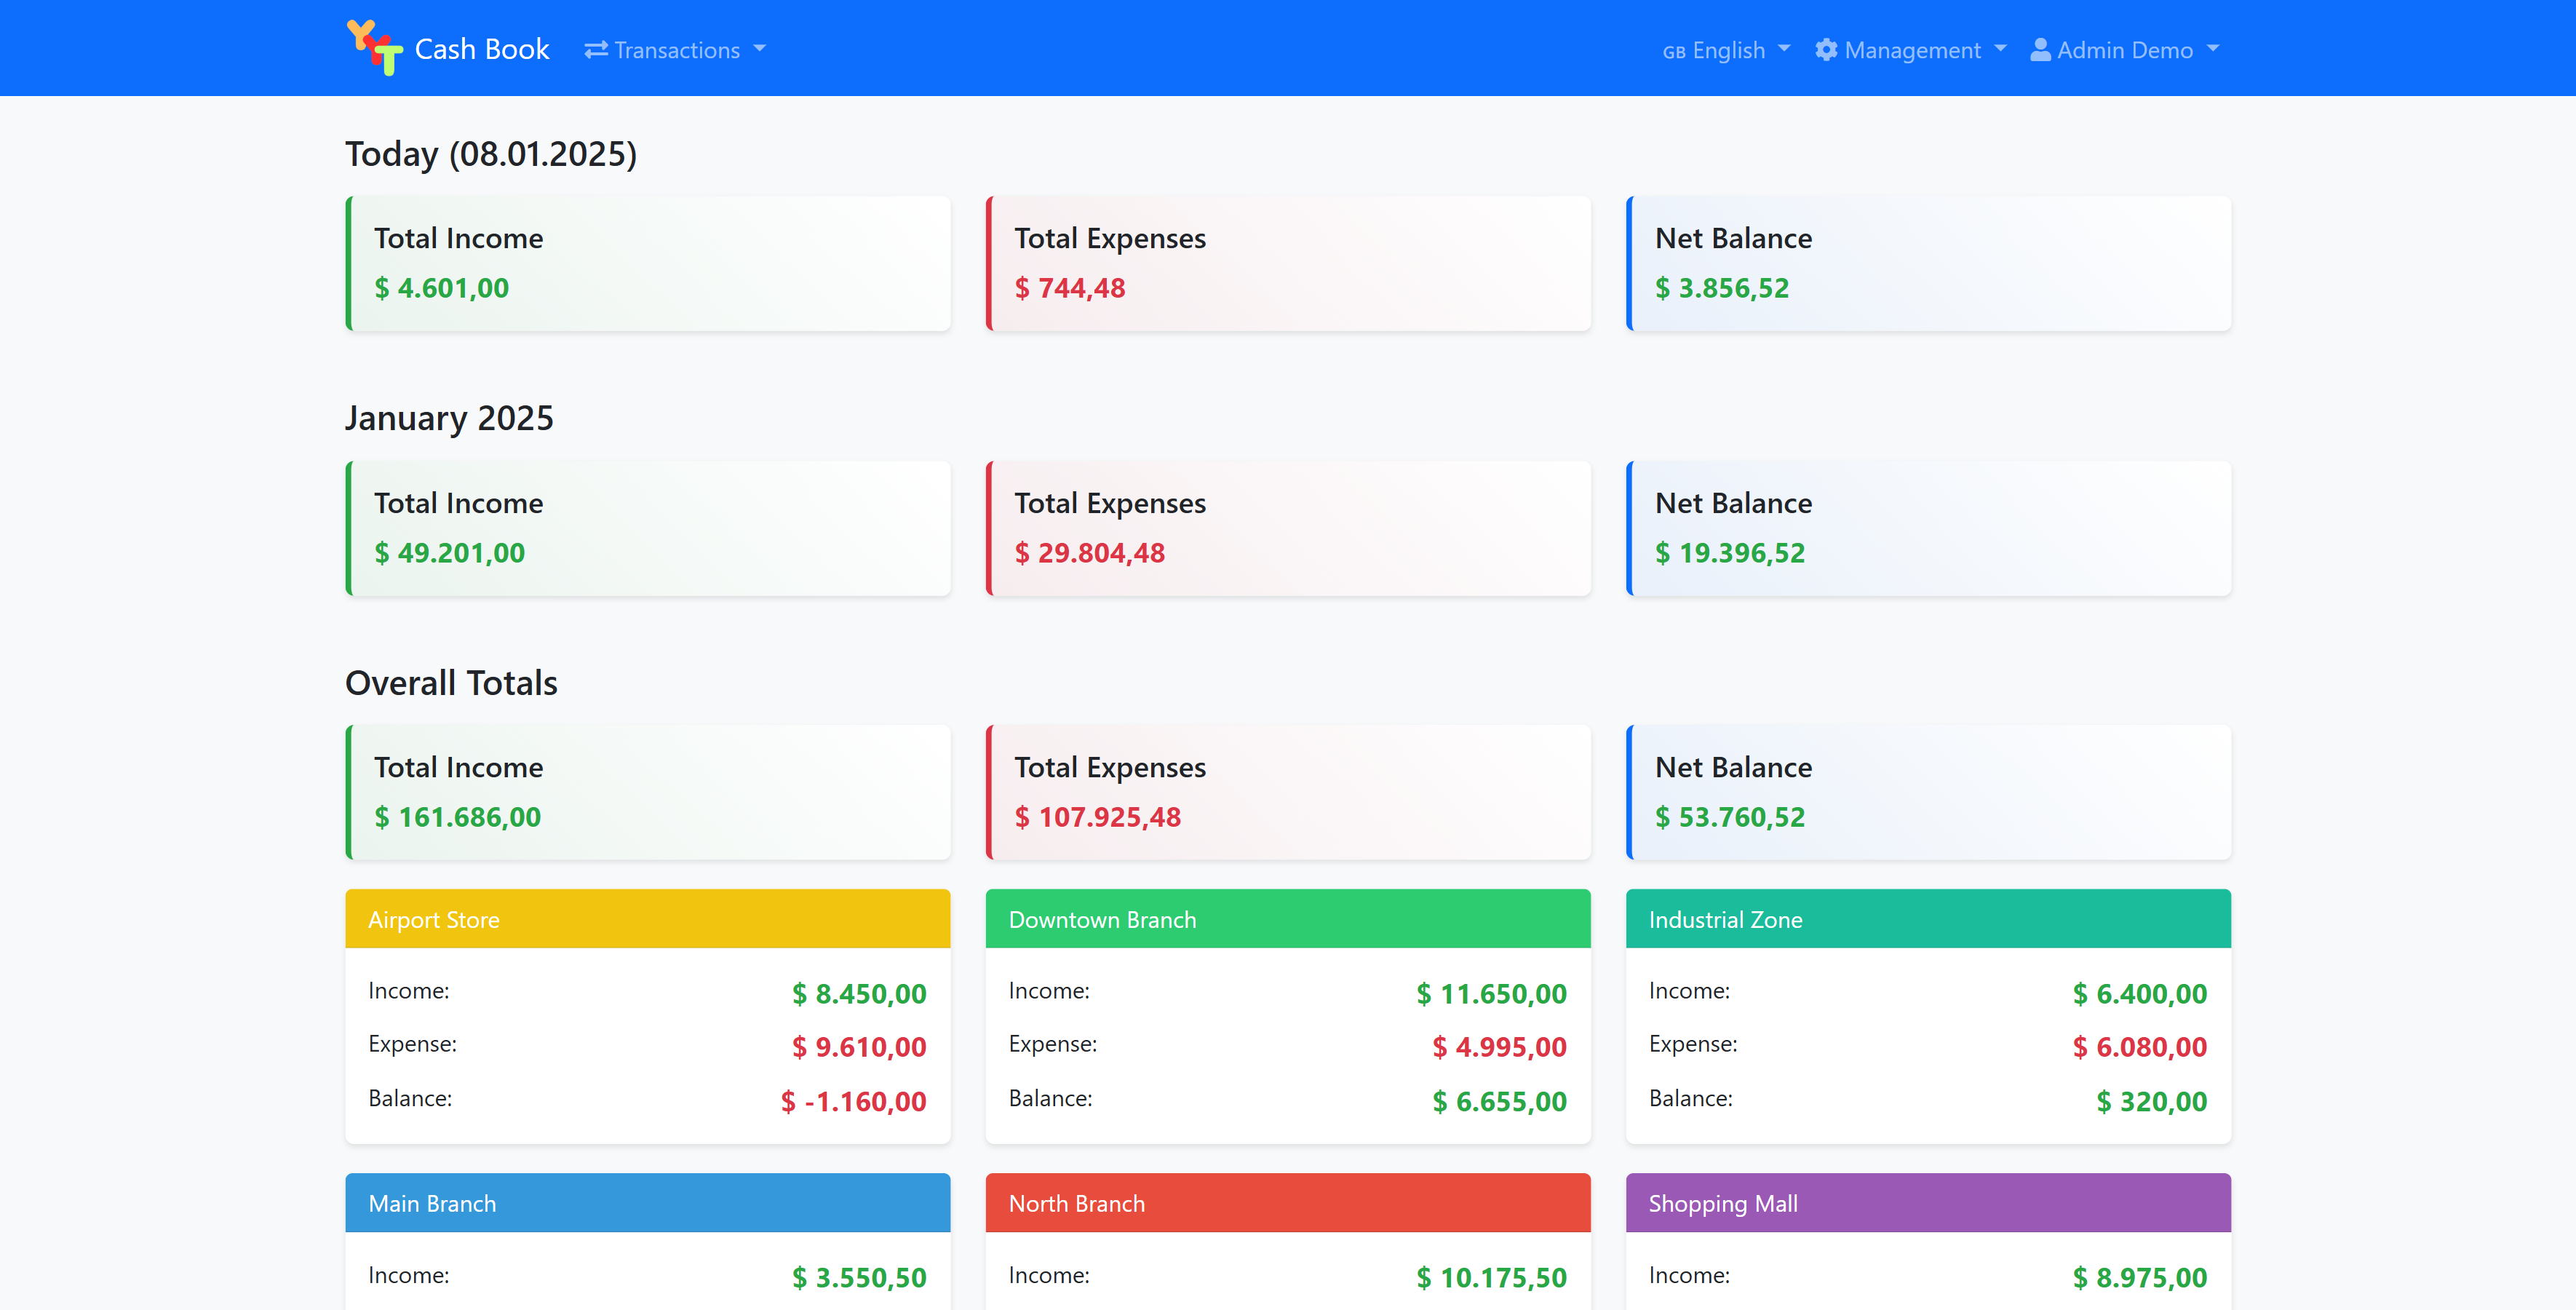Click January 2025 Total Expenses card
Image resolution: width=2576 pixels, height=1310 pixels.
(x=1288, y=528)
